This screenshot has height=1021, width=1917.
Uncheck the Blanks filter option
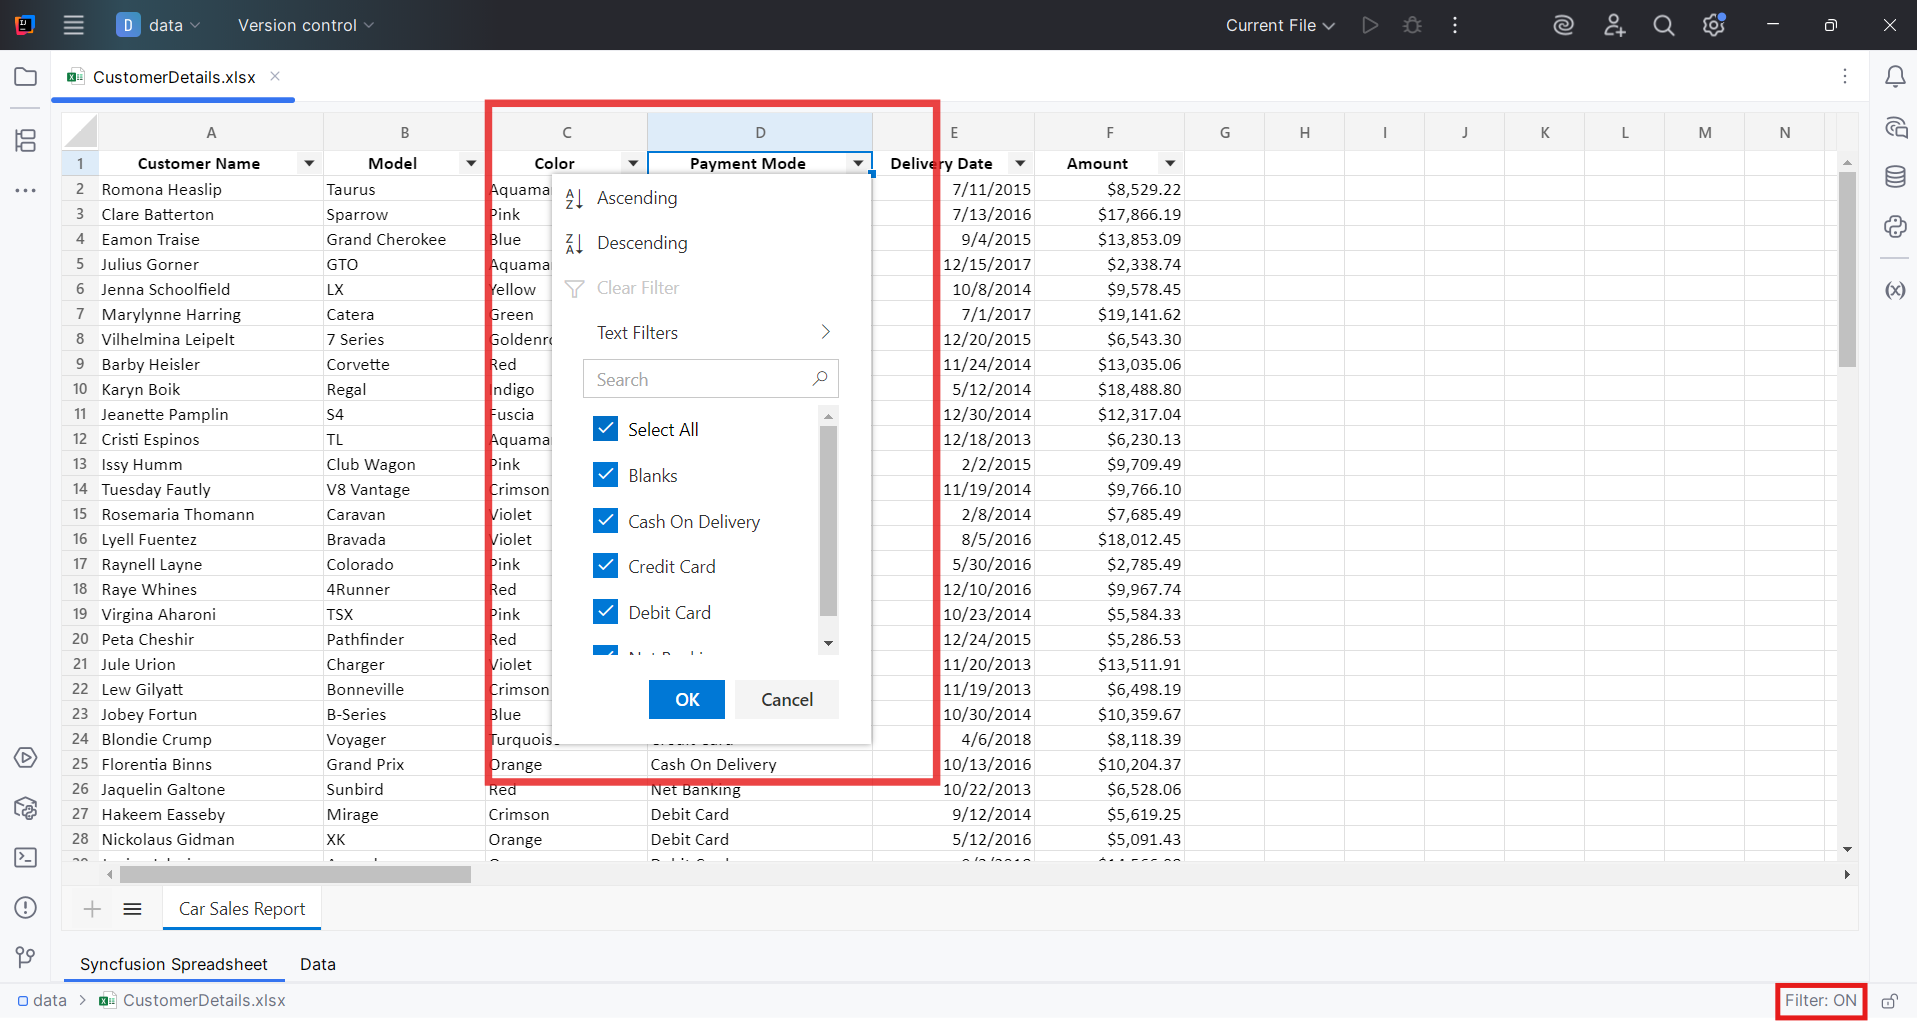(605, 474)
